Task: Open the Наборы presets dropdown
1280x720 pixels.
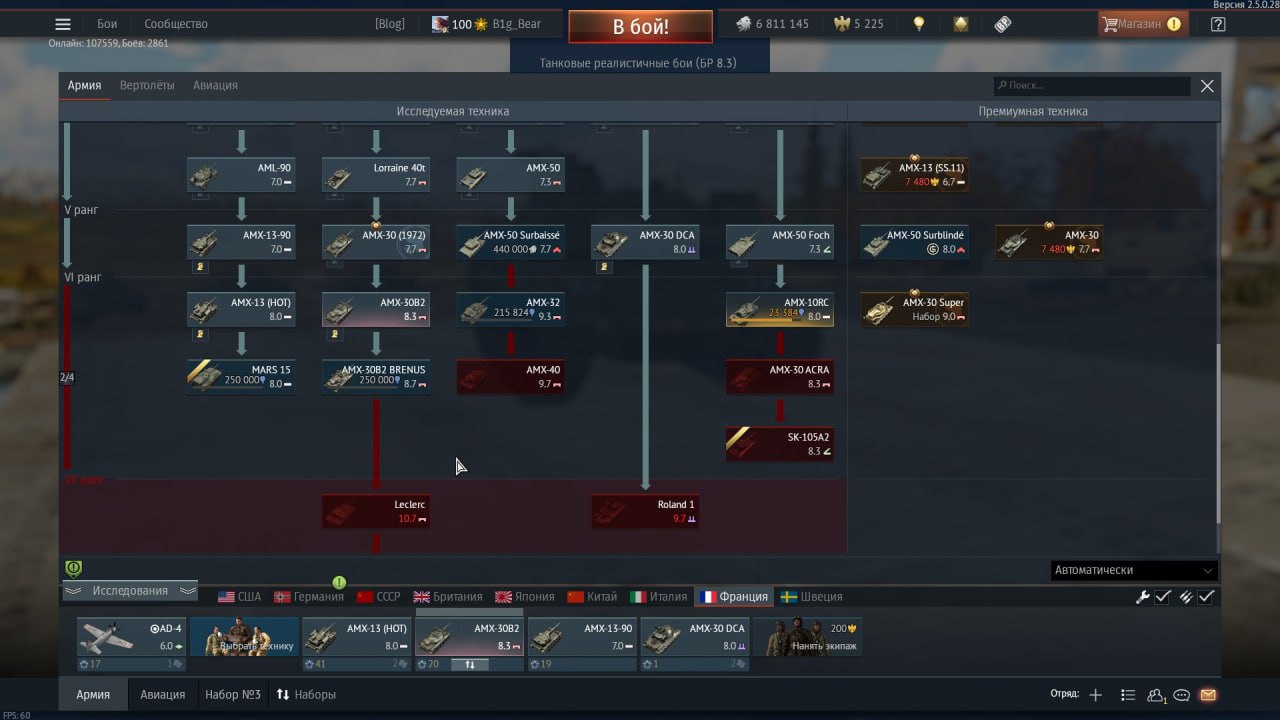Action: click(x=306, y=694)
